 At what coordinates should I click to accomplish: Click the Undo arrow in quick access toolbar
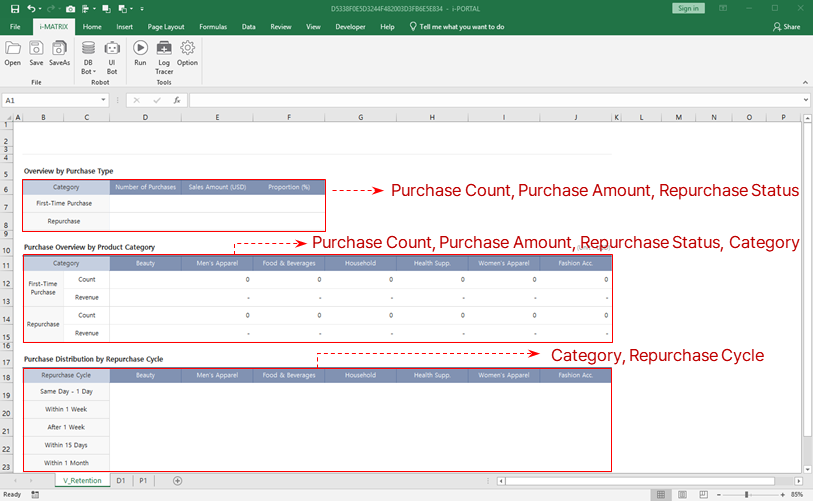[32, 8]
